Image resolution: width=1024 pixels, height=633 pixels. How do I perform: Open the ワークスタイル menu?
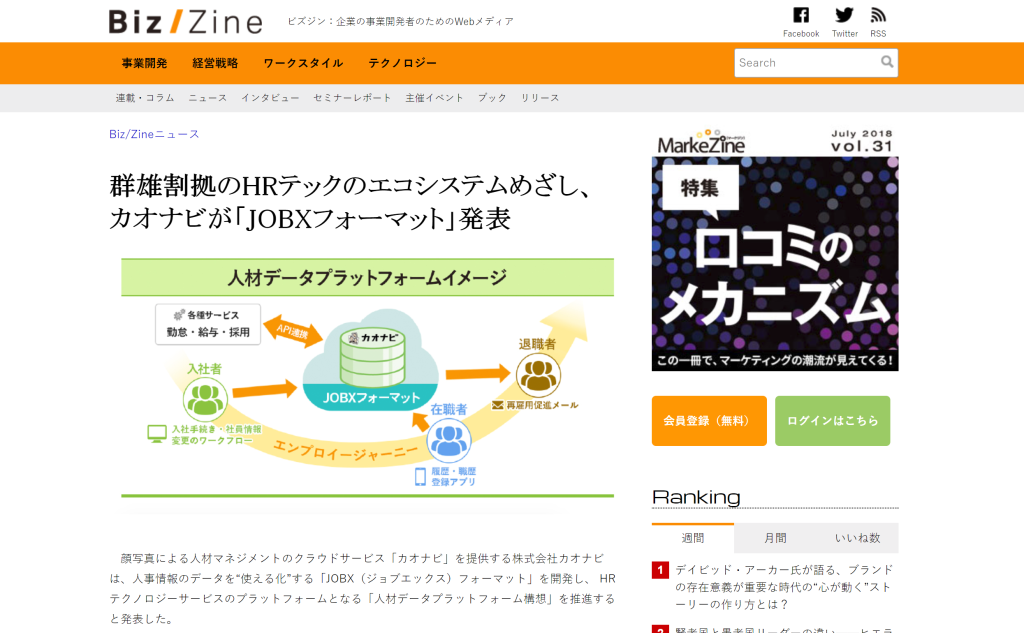pos(303,63)
